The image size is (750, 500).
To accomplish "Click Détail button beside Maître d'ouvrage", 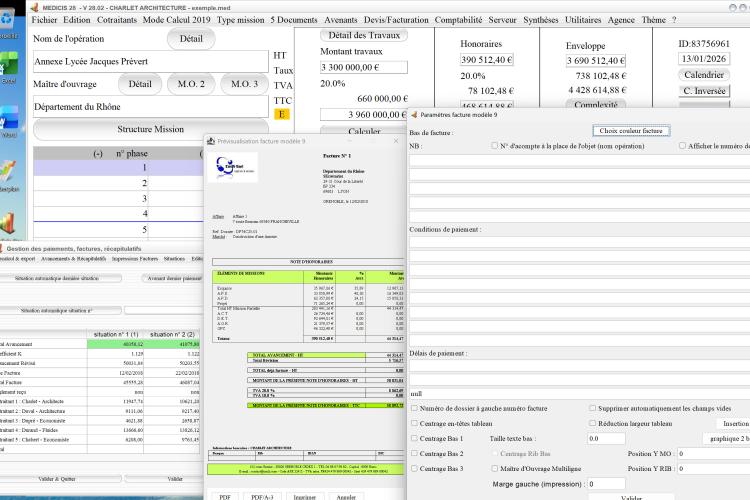I will [140, 84].
